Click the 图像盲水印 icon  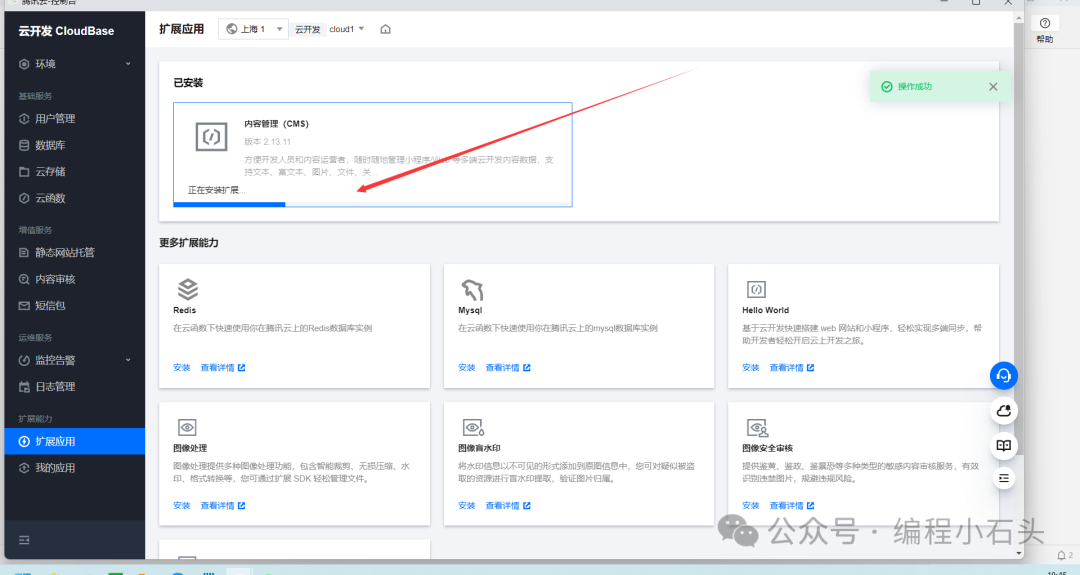tap(473, 427)
